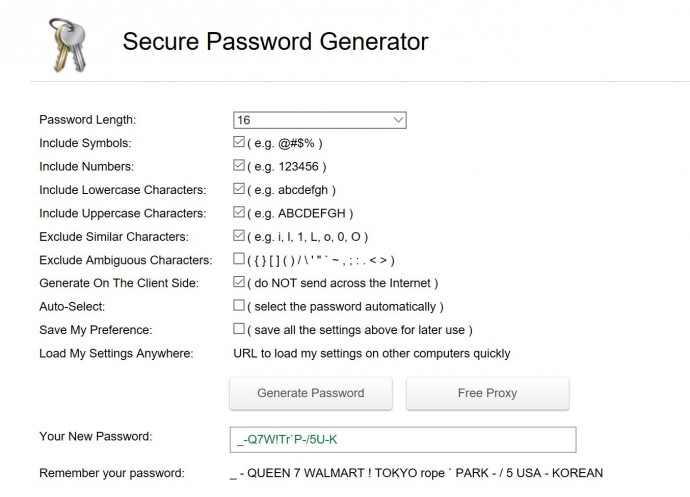This screenshot has height=497, width=690.
Task: Click the Free Proxy button
Action: 487,393
